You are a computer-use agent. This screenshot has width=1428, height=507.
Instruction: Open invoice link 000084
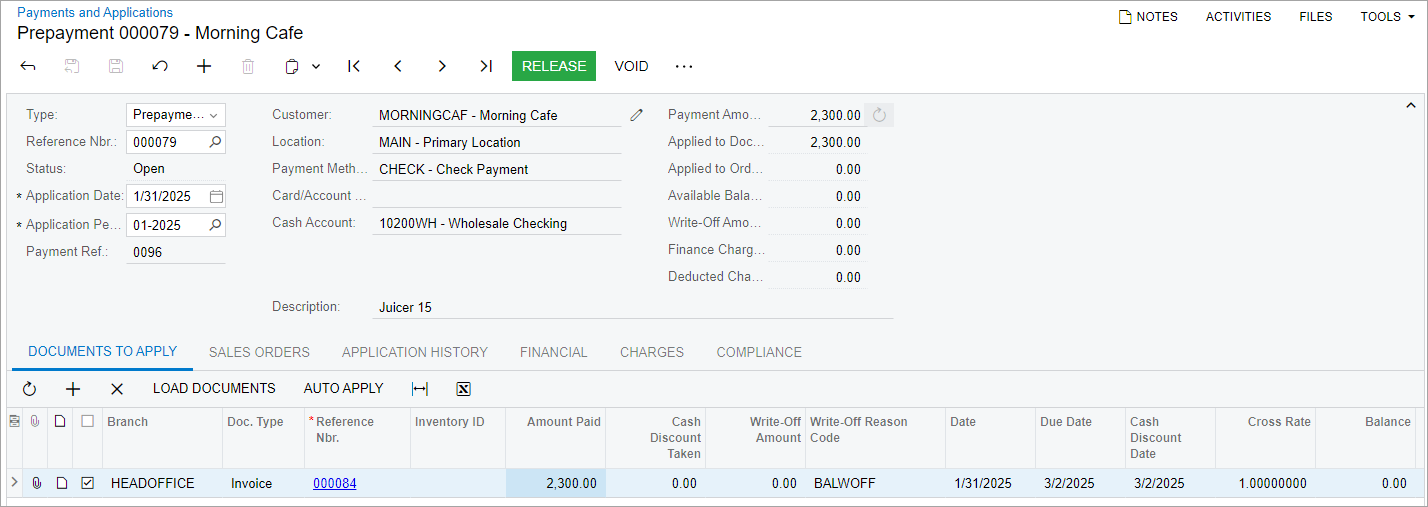[335, 483]
